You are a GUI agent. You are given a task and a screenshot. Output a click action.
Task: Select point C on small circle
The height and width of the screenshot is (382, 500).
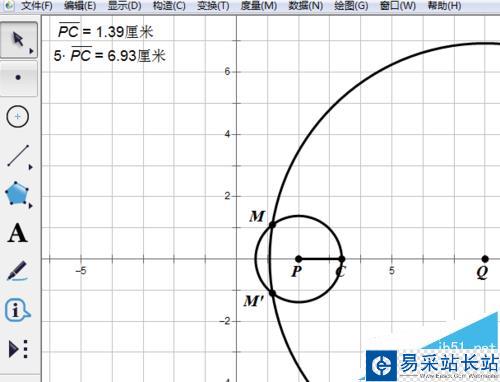click(342, 259)
